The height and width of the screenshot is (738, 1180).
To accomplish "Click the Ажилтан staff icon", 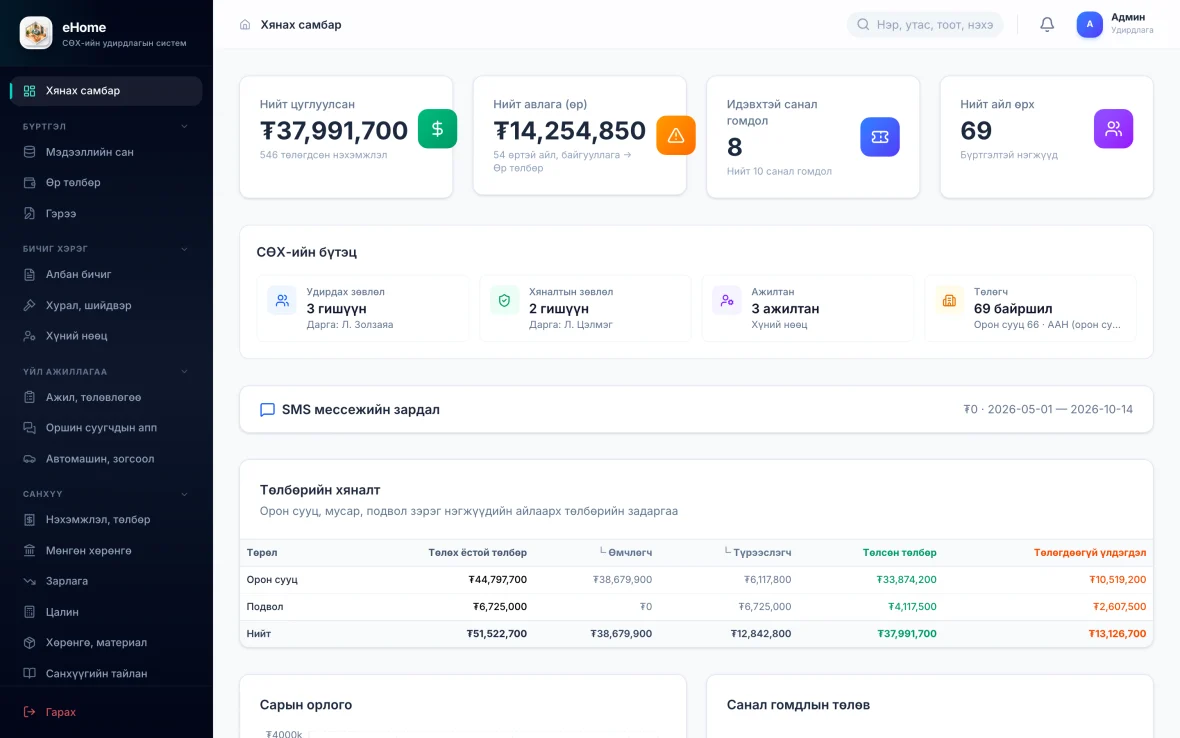I will (727, 300).
